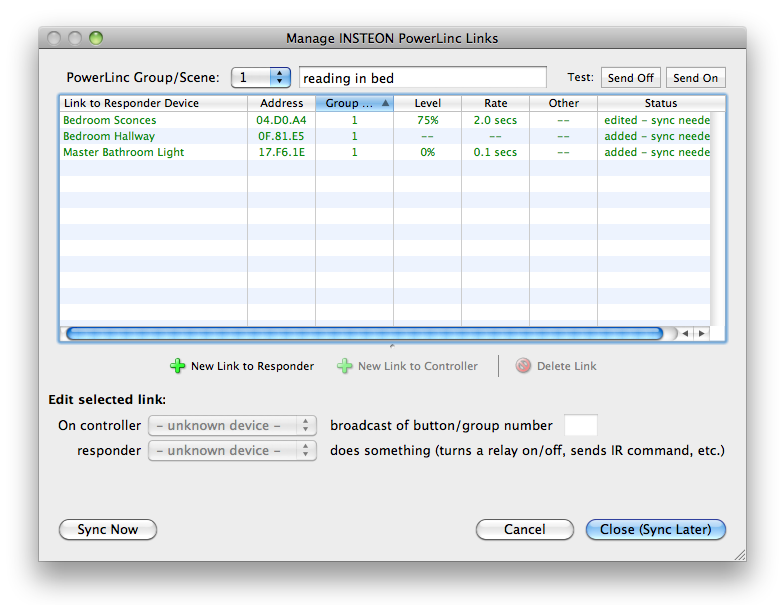Select the Master Bathroom Light row
This screenshot has height=605, width=782.
click(x=385, y=152)
